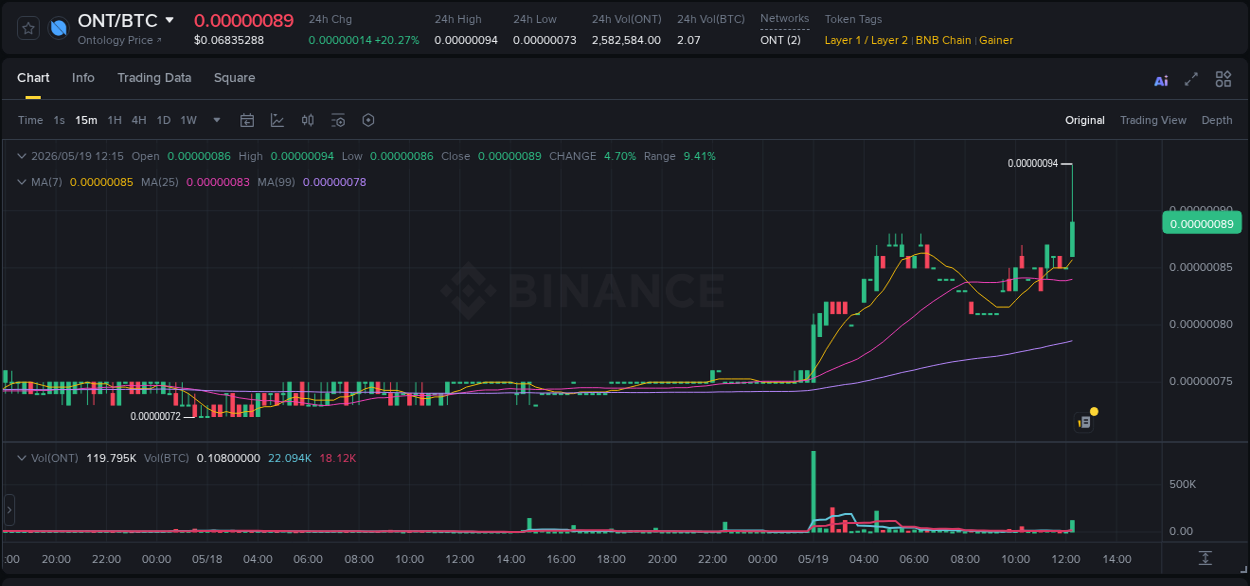
Task: Click the Vol(ONT) 119.795K value
Action: [111, 458]
